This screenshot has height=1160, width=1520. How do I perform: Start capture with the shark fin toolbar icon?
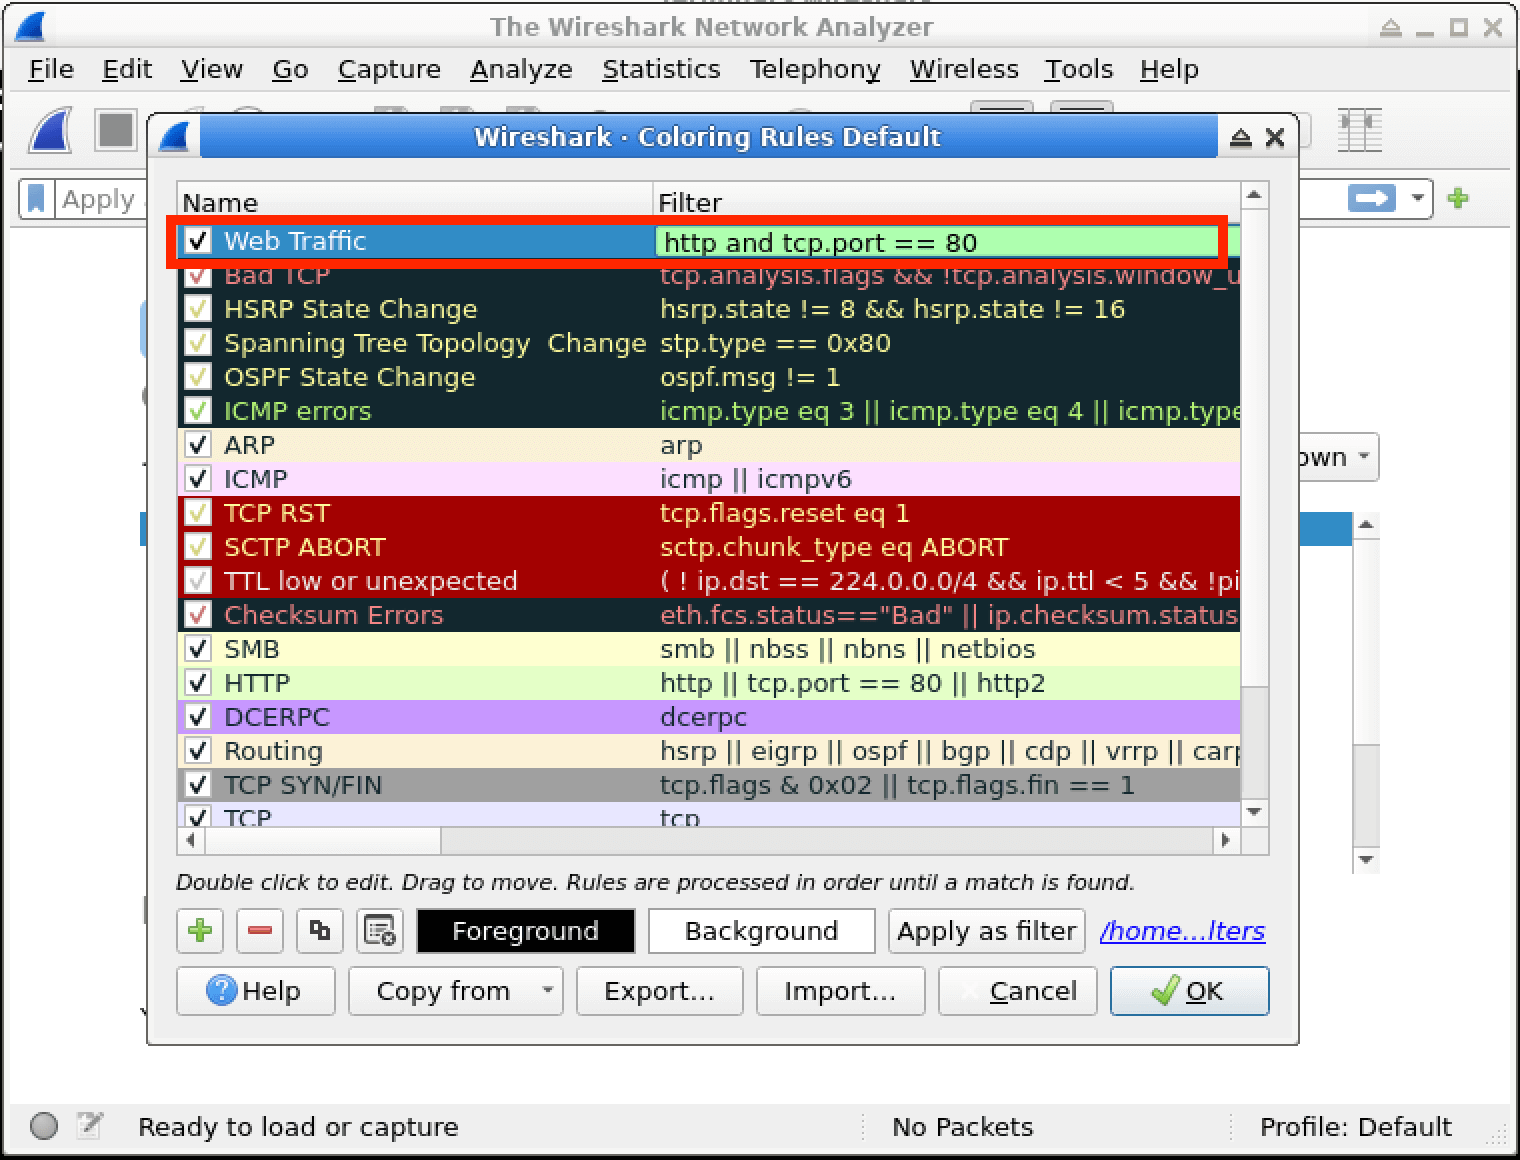coord(50,131)
